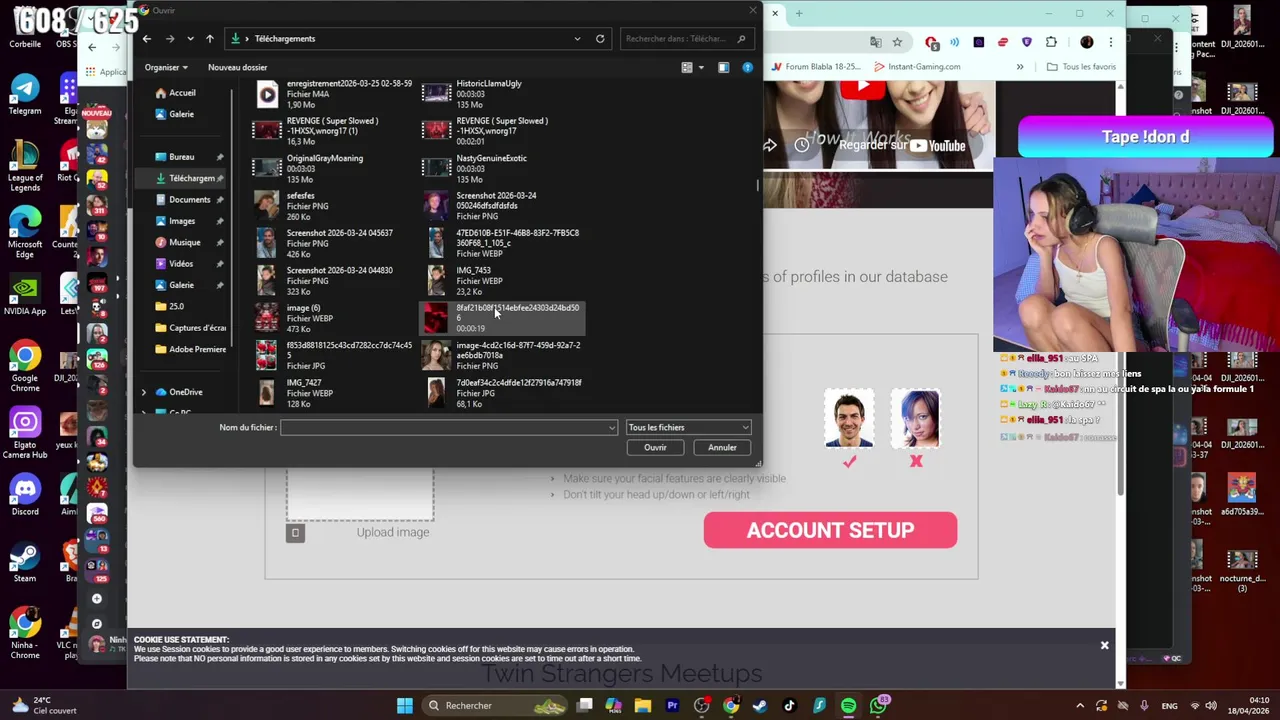Click the ACCOUNT SETUP button
This screenshot has width=1280, height=720.
830,530
